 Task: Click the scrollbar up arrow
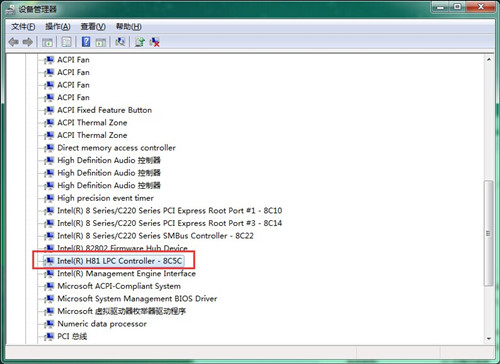pyautogui.click(x=489, y=60)
